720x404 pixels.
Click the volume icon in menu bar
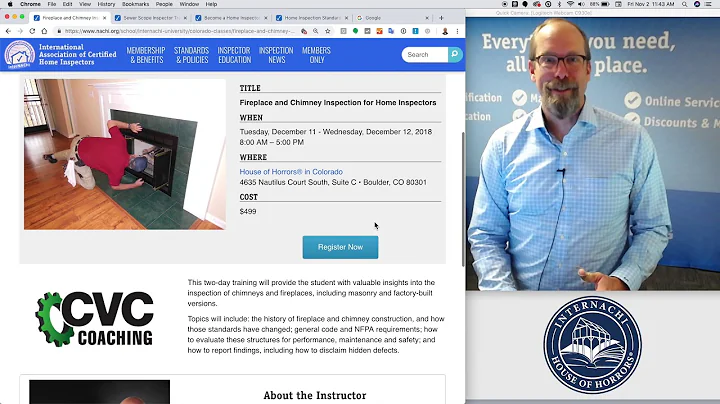tap(581, 4)
